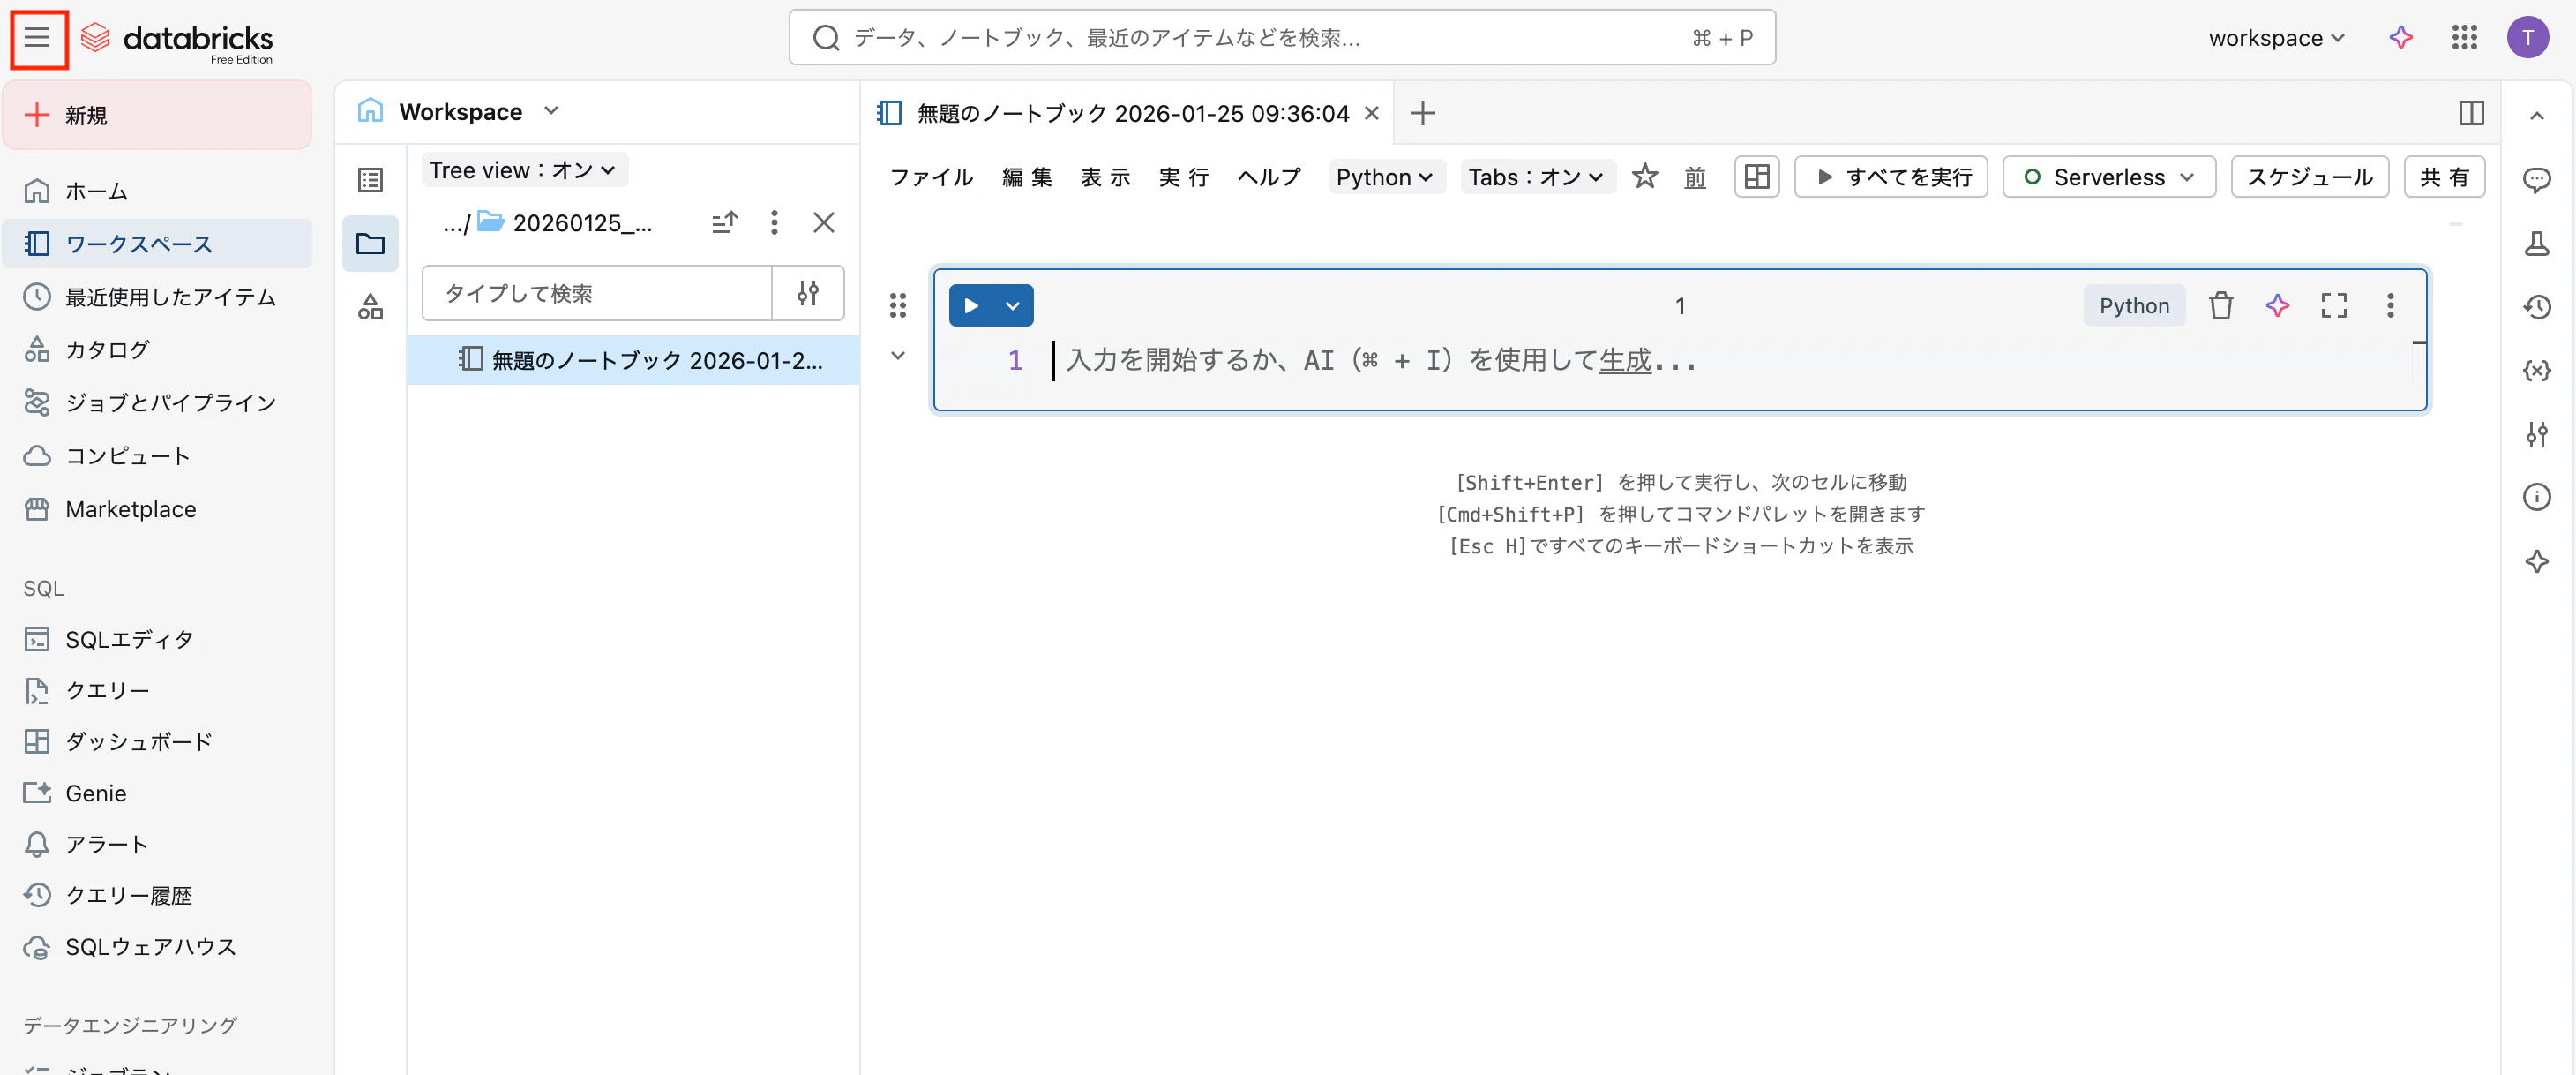Click すべてを実行 to run all cells

click(1890, 177)
